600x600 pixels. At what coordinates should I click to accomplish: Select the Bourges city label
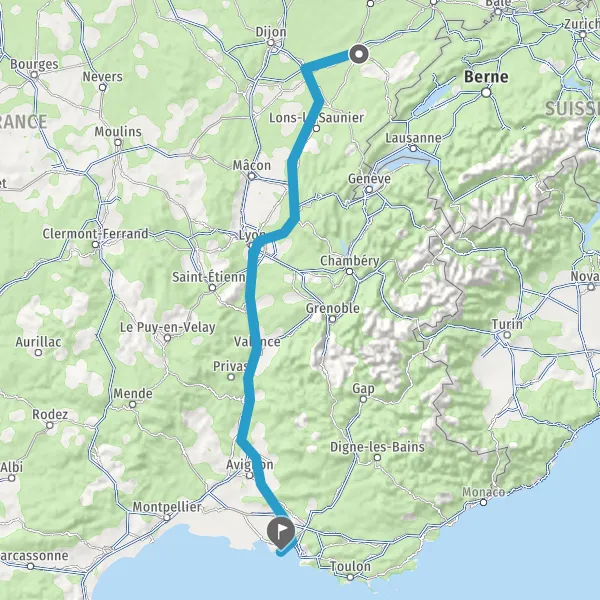[x=34, y=64]
